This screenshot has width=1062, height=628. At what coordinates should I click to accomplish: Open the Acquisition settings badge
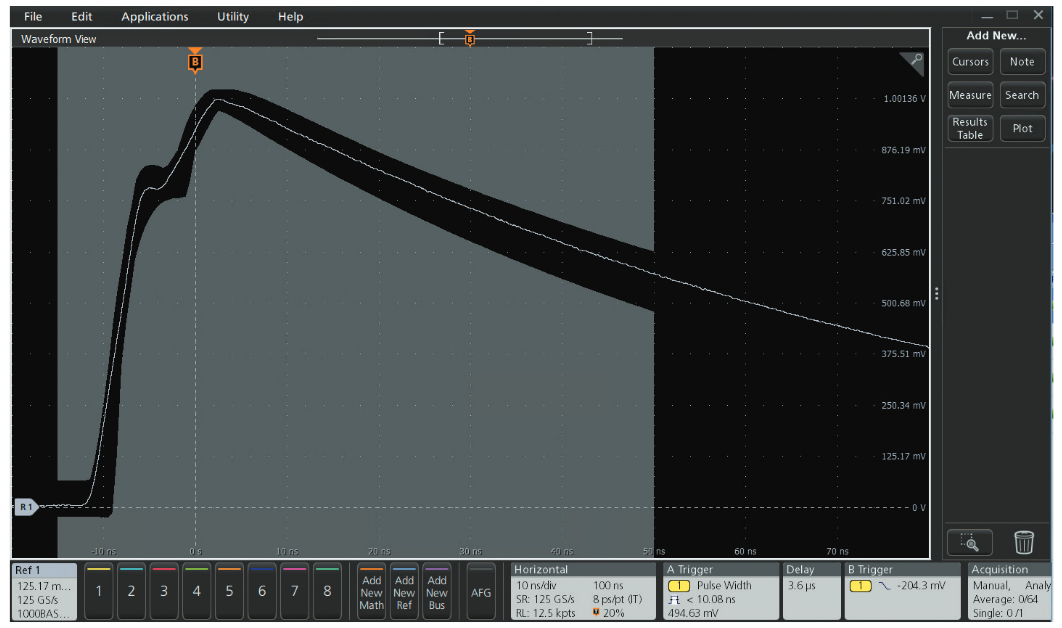click(x=1009, y=591)
